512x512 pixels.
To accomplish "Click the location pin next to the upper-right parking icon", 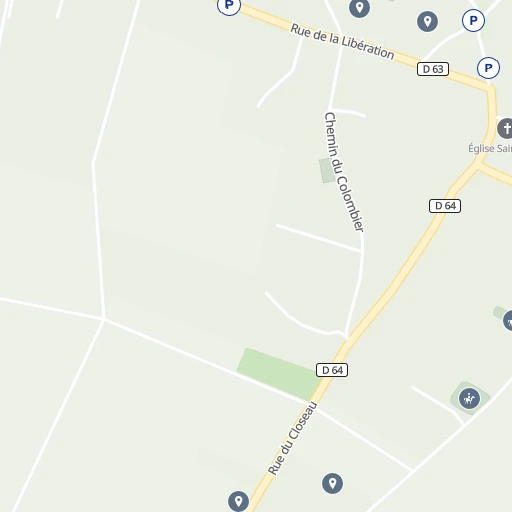I will [x=427, y=21].
